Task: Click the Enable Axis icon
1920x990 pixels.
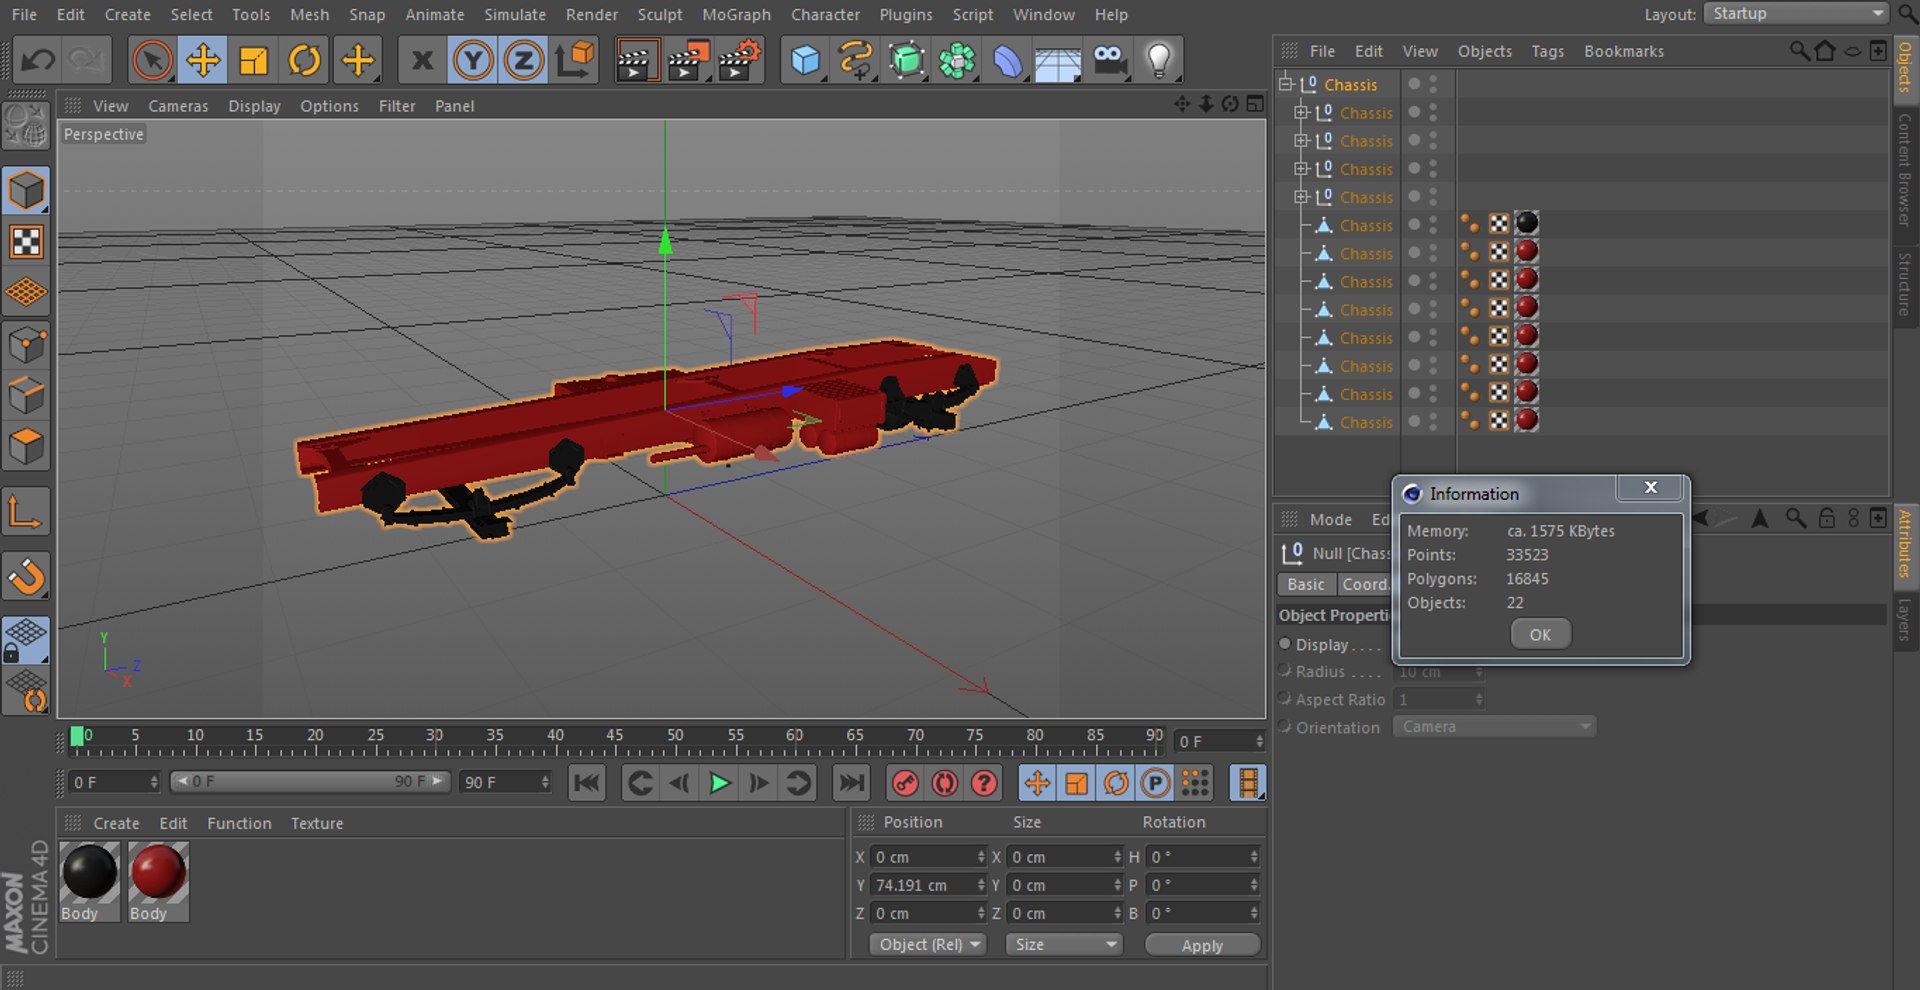Action: tap(26, 513)
